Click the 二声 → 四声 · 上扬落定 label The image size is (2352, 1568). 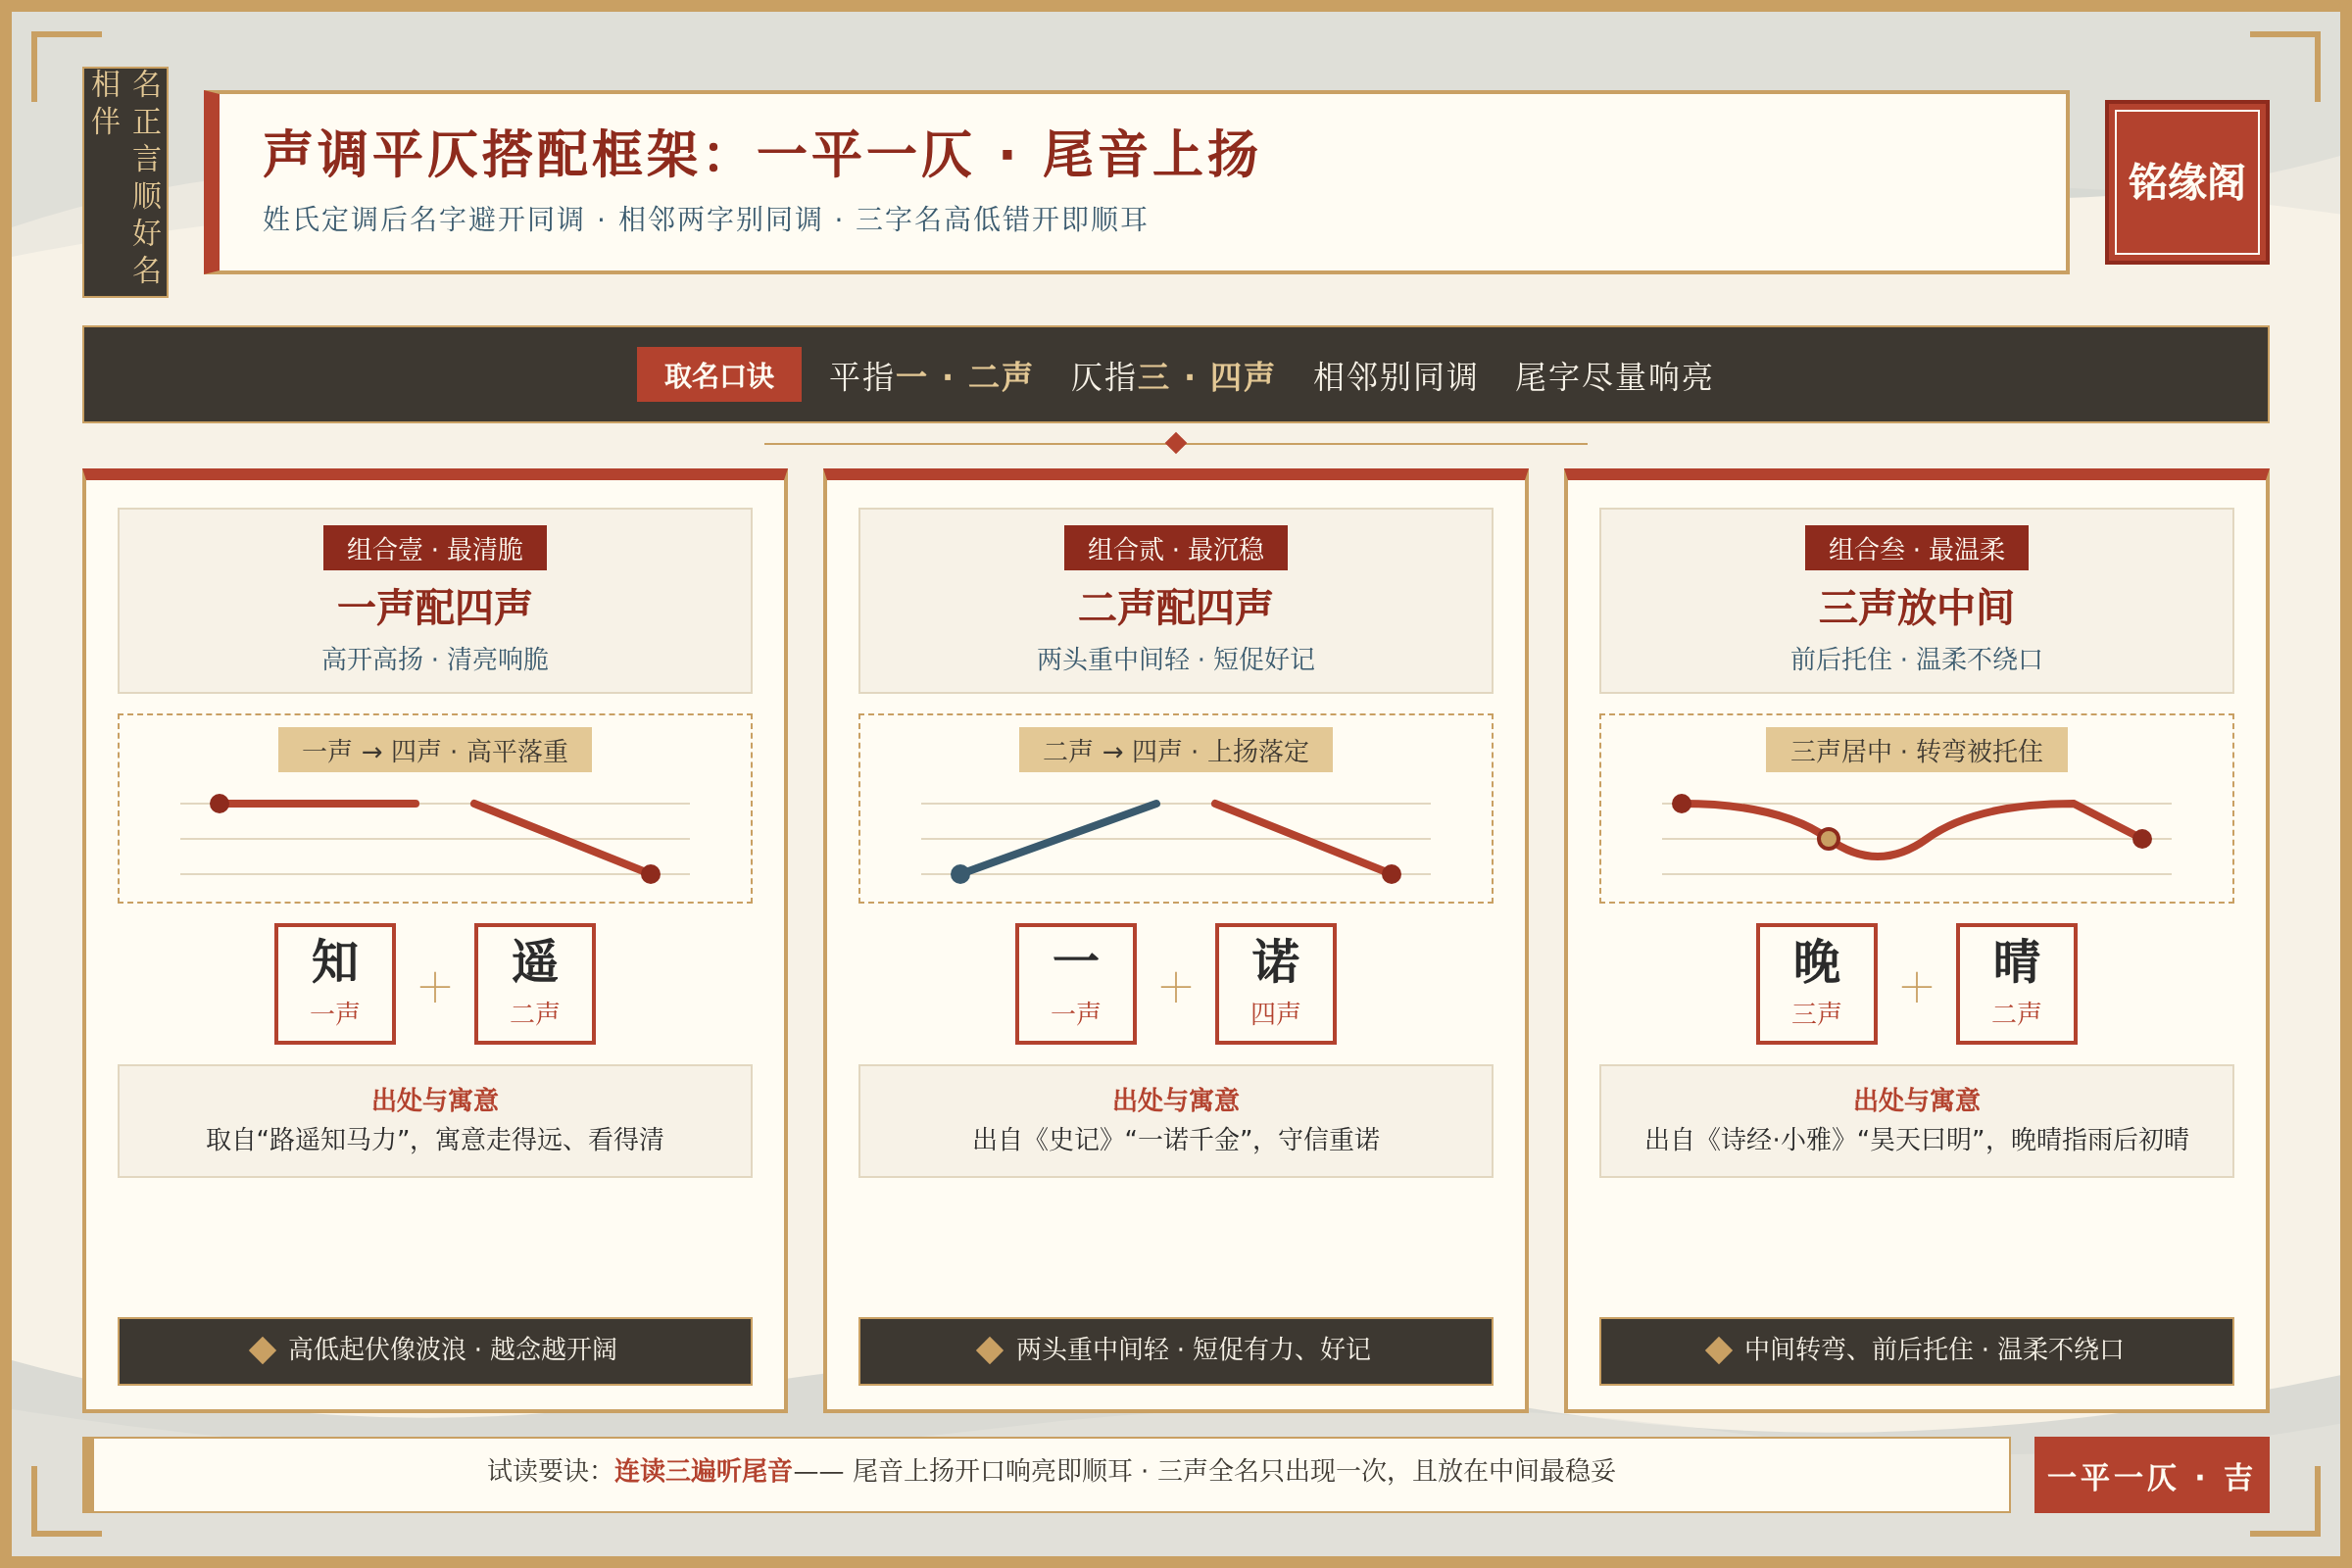(x=1176, y=750)
